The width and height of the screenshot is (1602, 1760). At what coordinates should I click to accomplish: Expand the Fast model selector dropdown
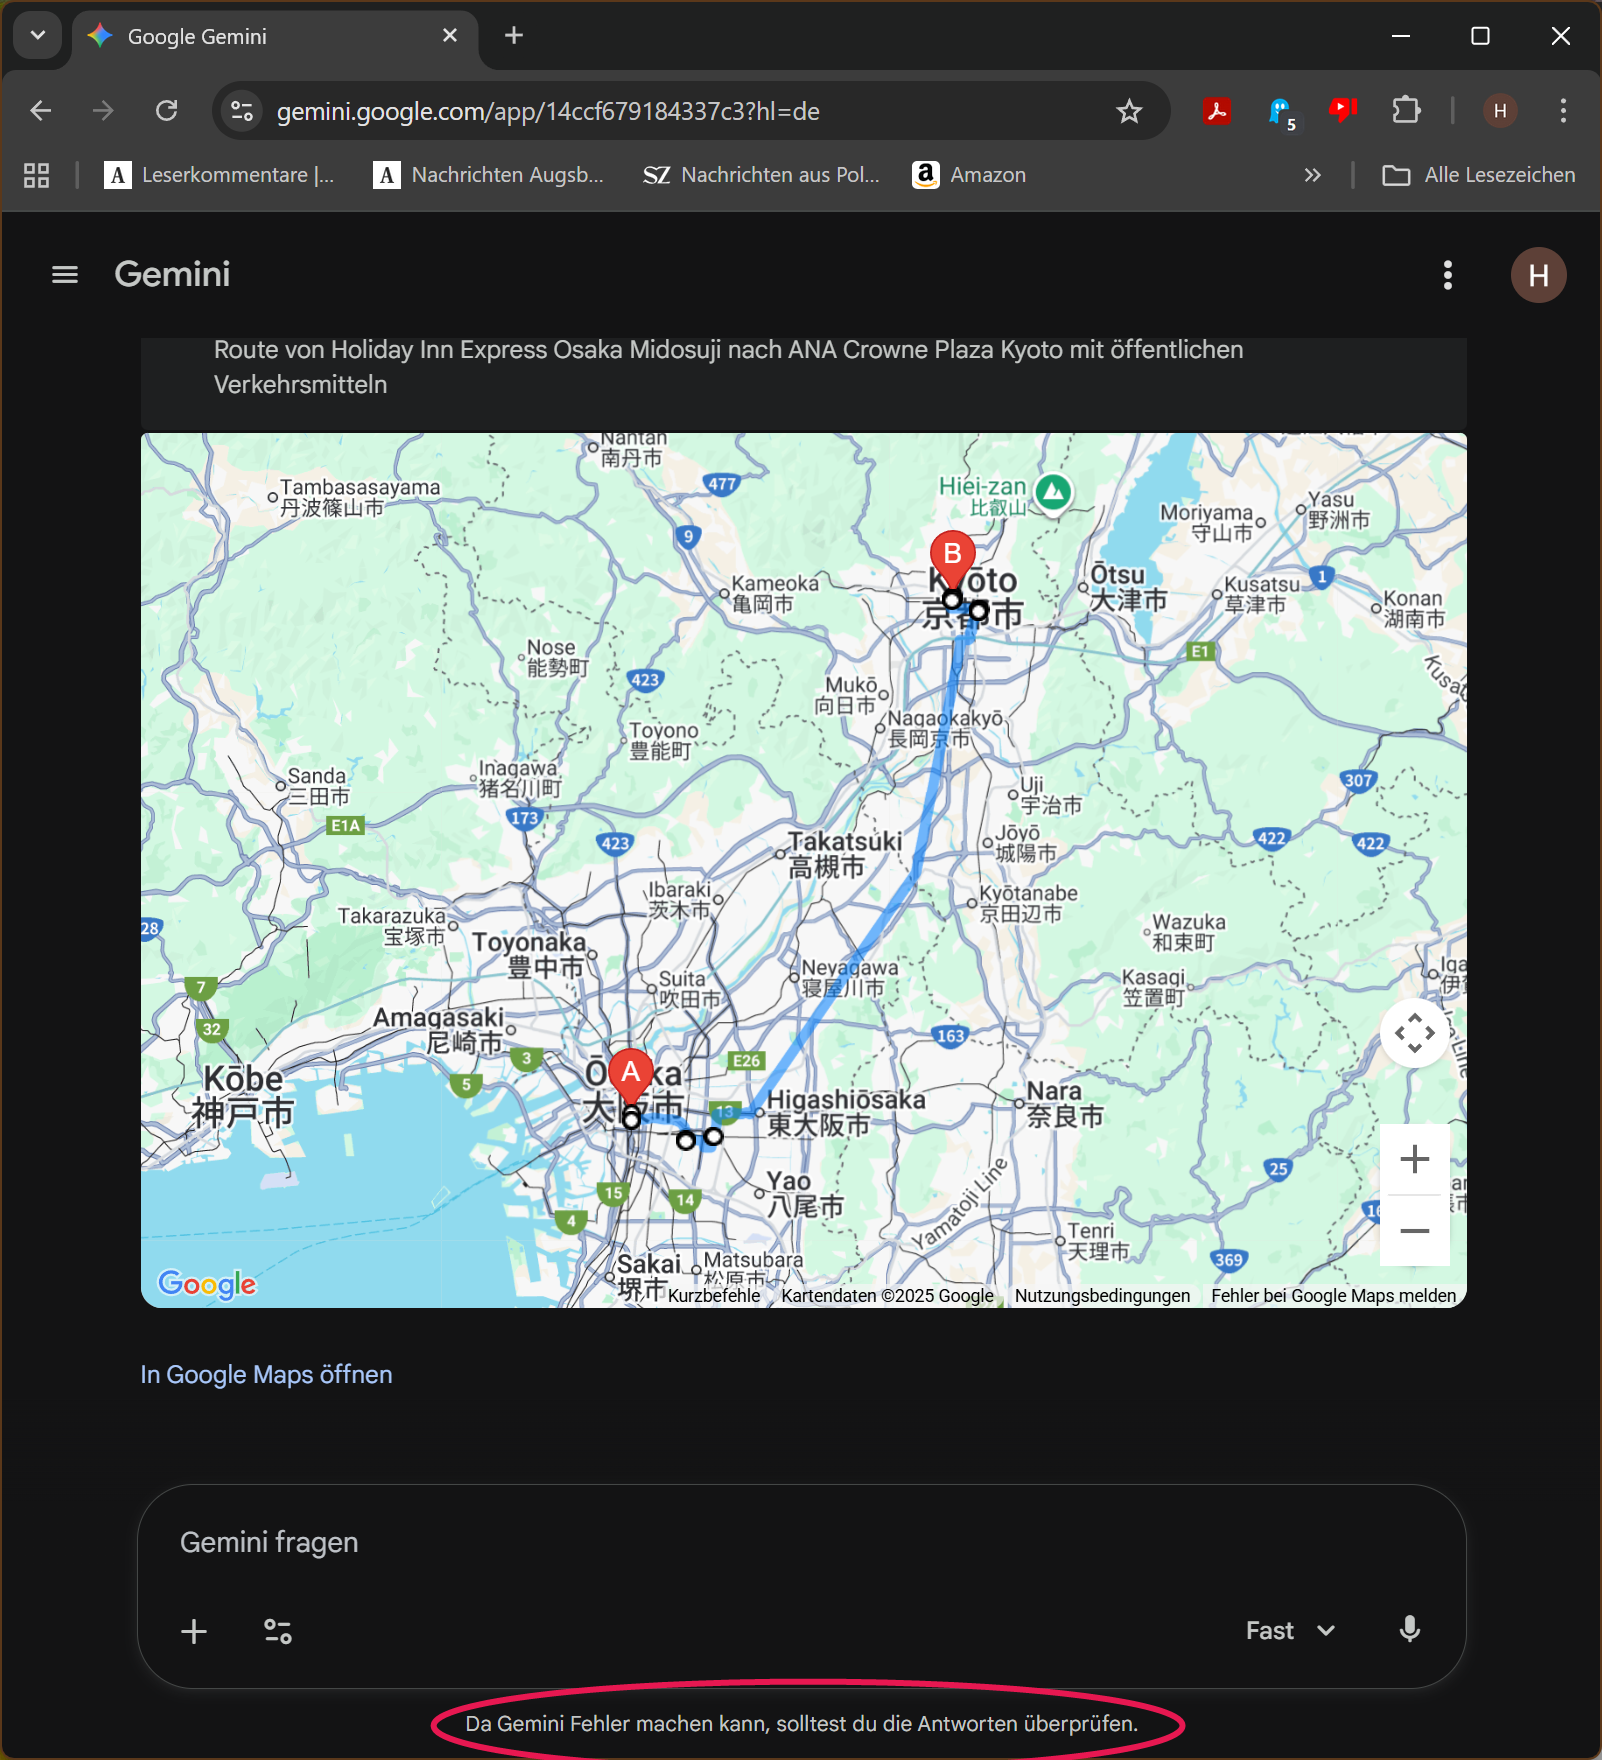click(x=1290, y=1631)
